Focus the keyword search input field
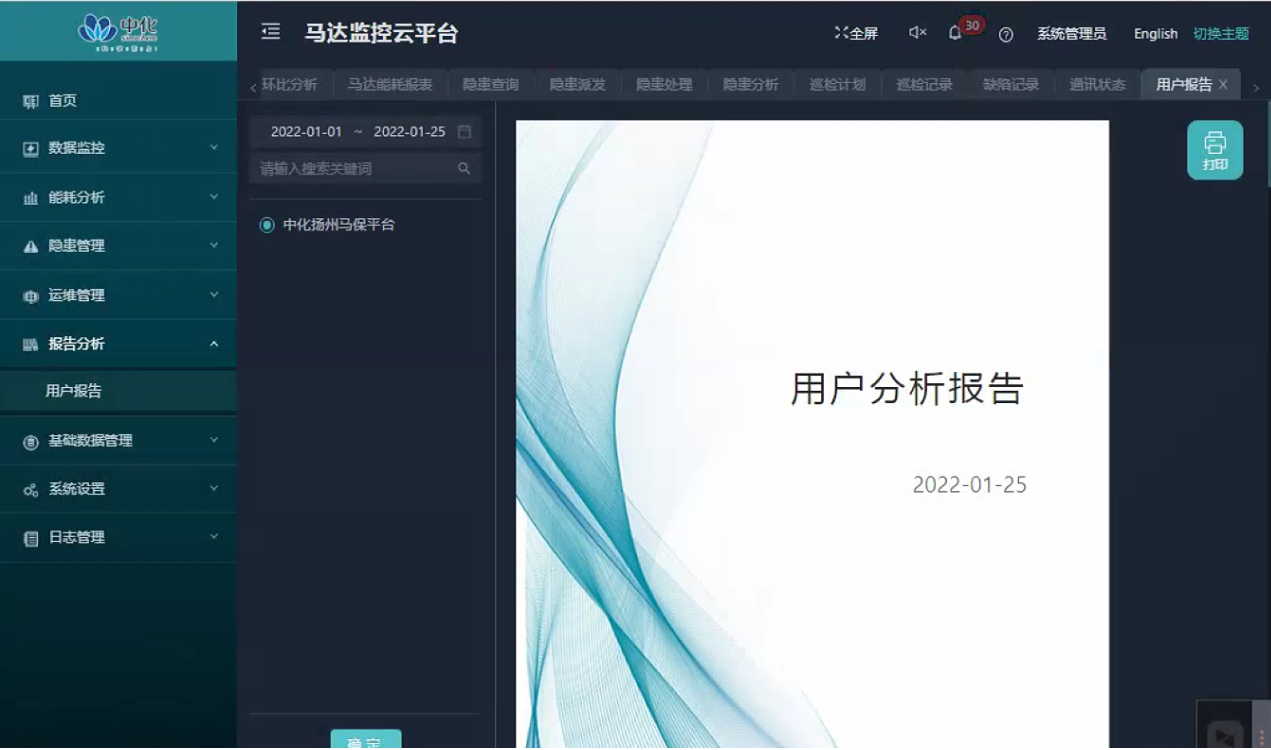 (355, 169)
